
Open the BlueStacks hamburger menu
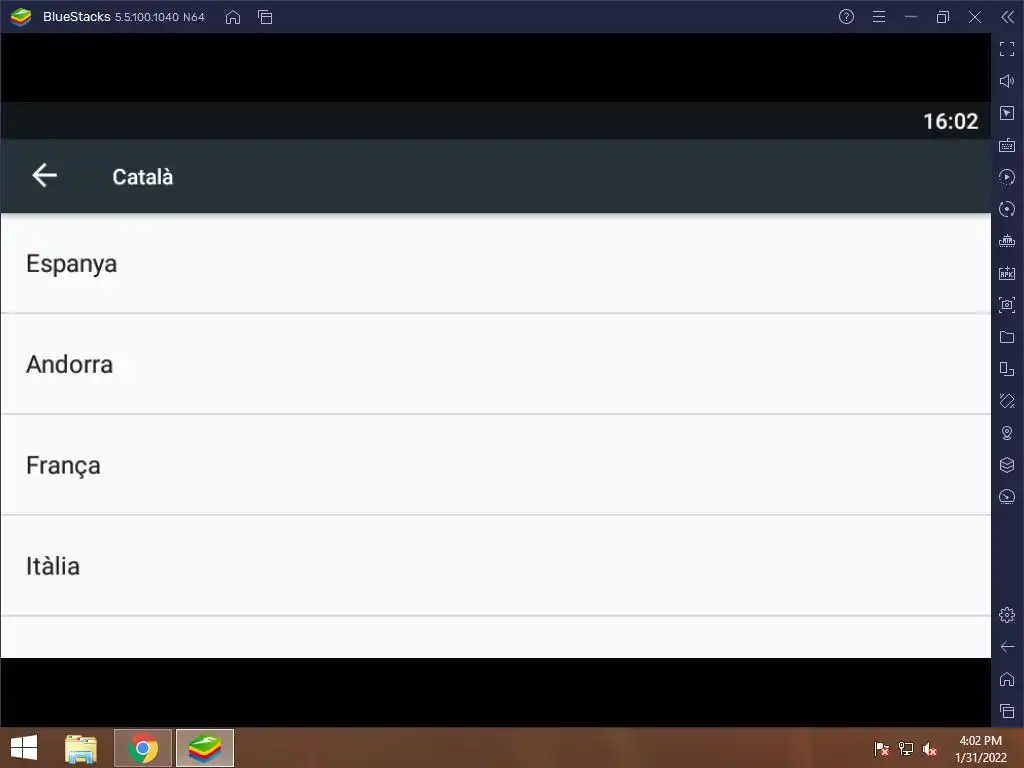[879, 17]
